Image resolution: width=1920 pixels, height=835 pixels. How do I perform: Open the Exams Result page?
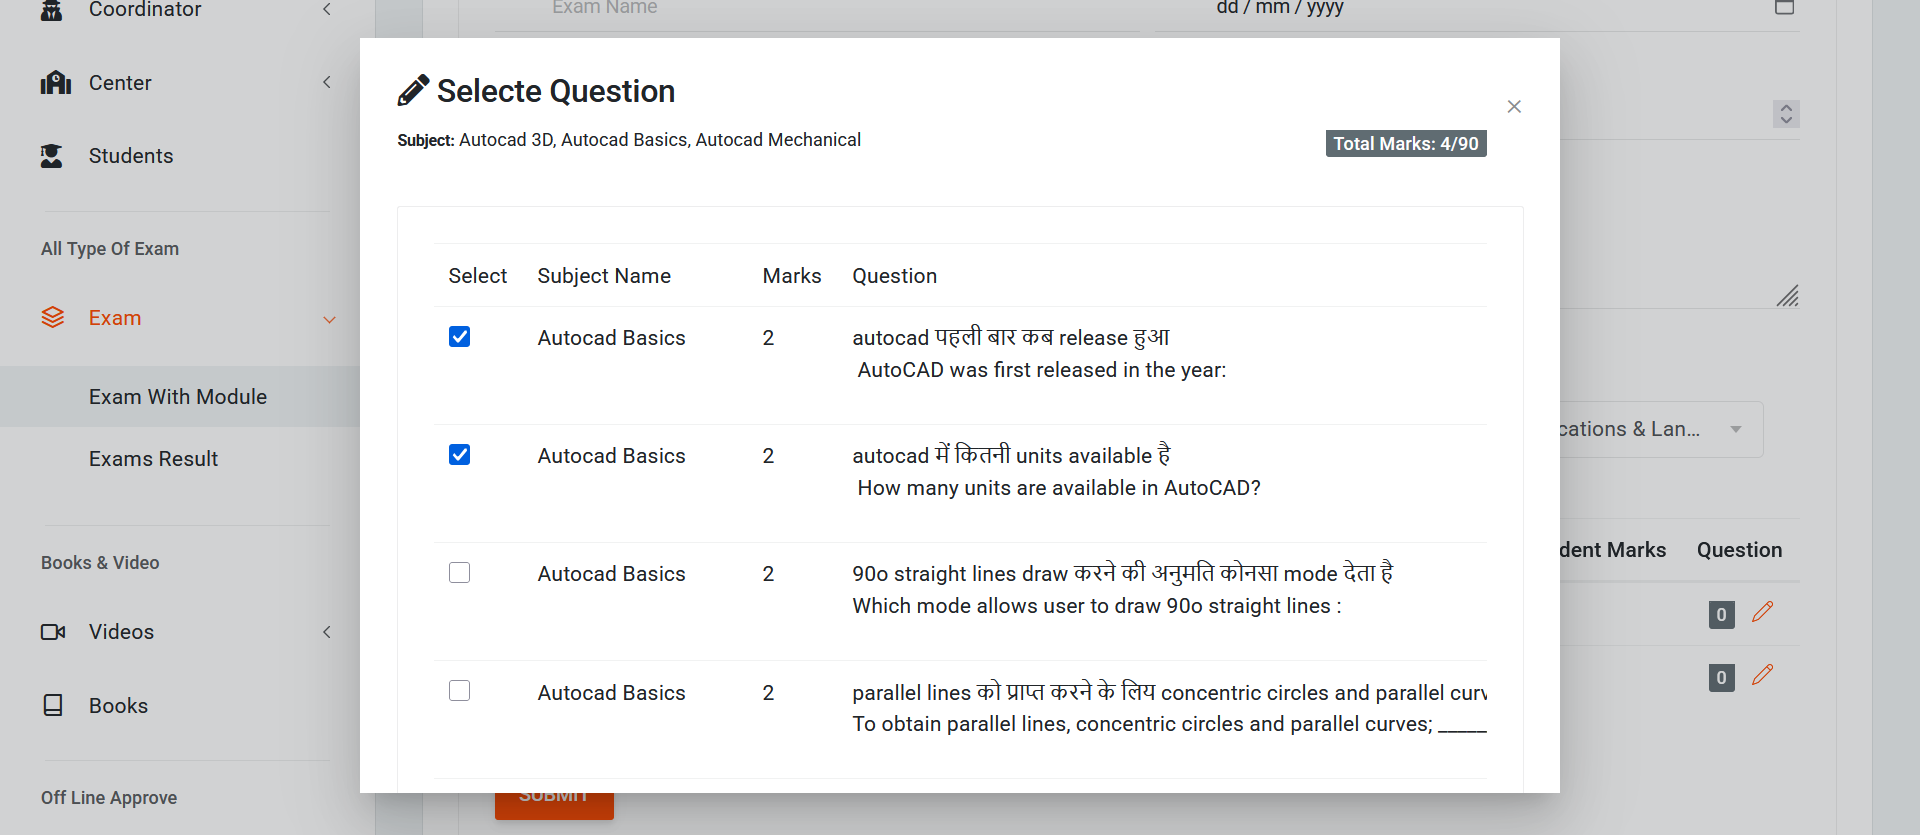click(x=153, y=459)
